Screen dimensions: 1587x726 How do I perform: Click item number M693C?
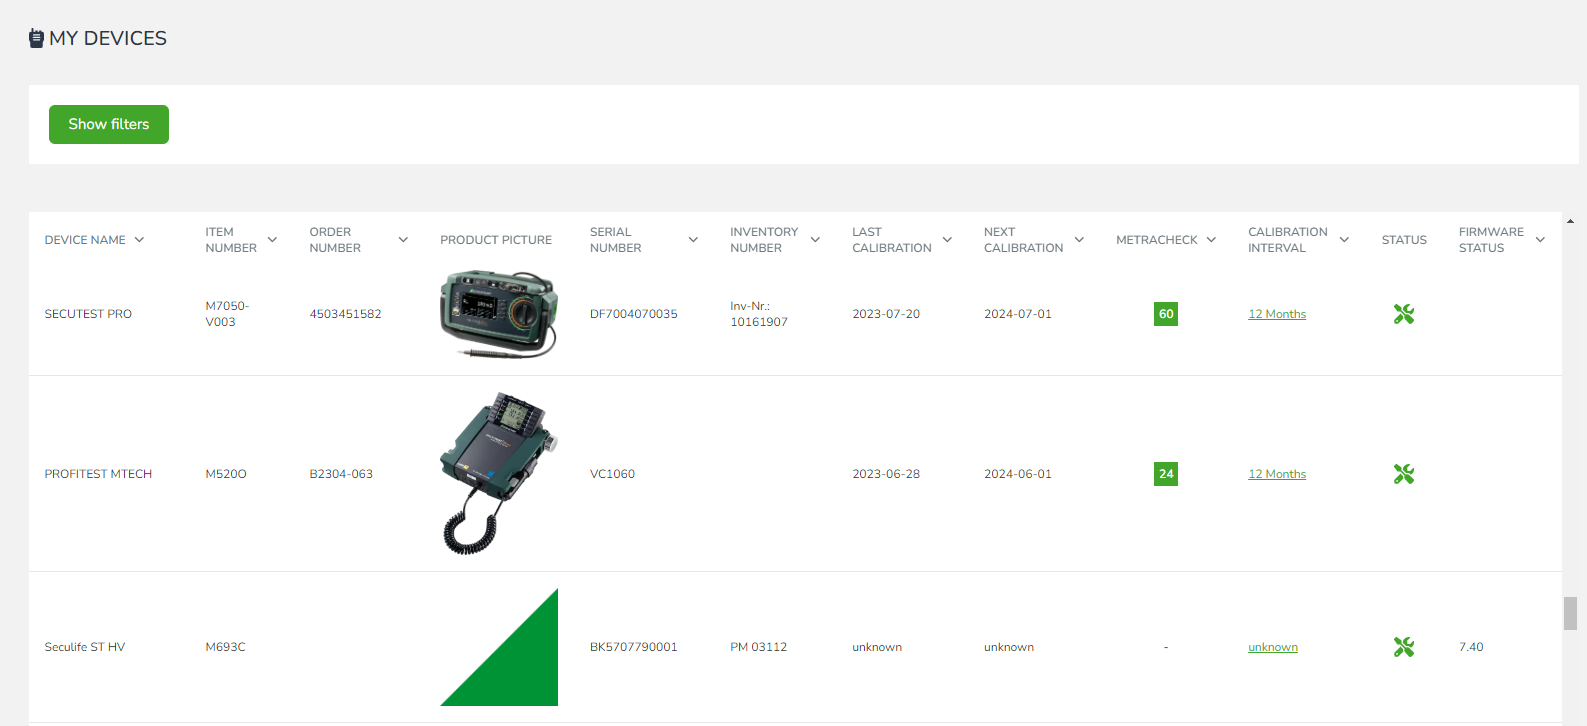click(x=225, y=647)
